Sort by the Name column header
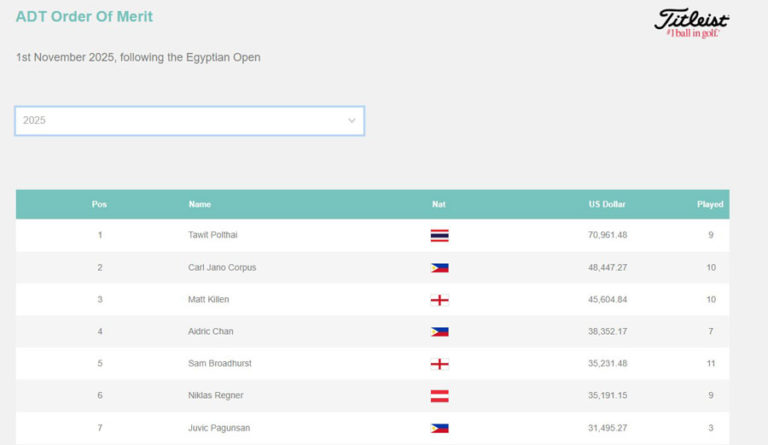The image size is (768, 445). coord(200,205)
